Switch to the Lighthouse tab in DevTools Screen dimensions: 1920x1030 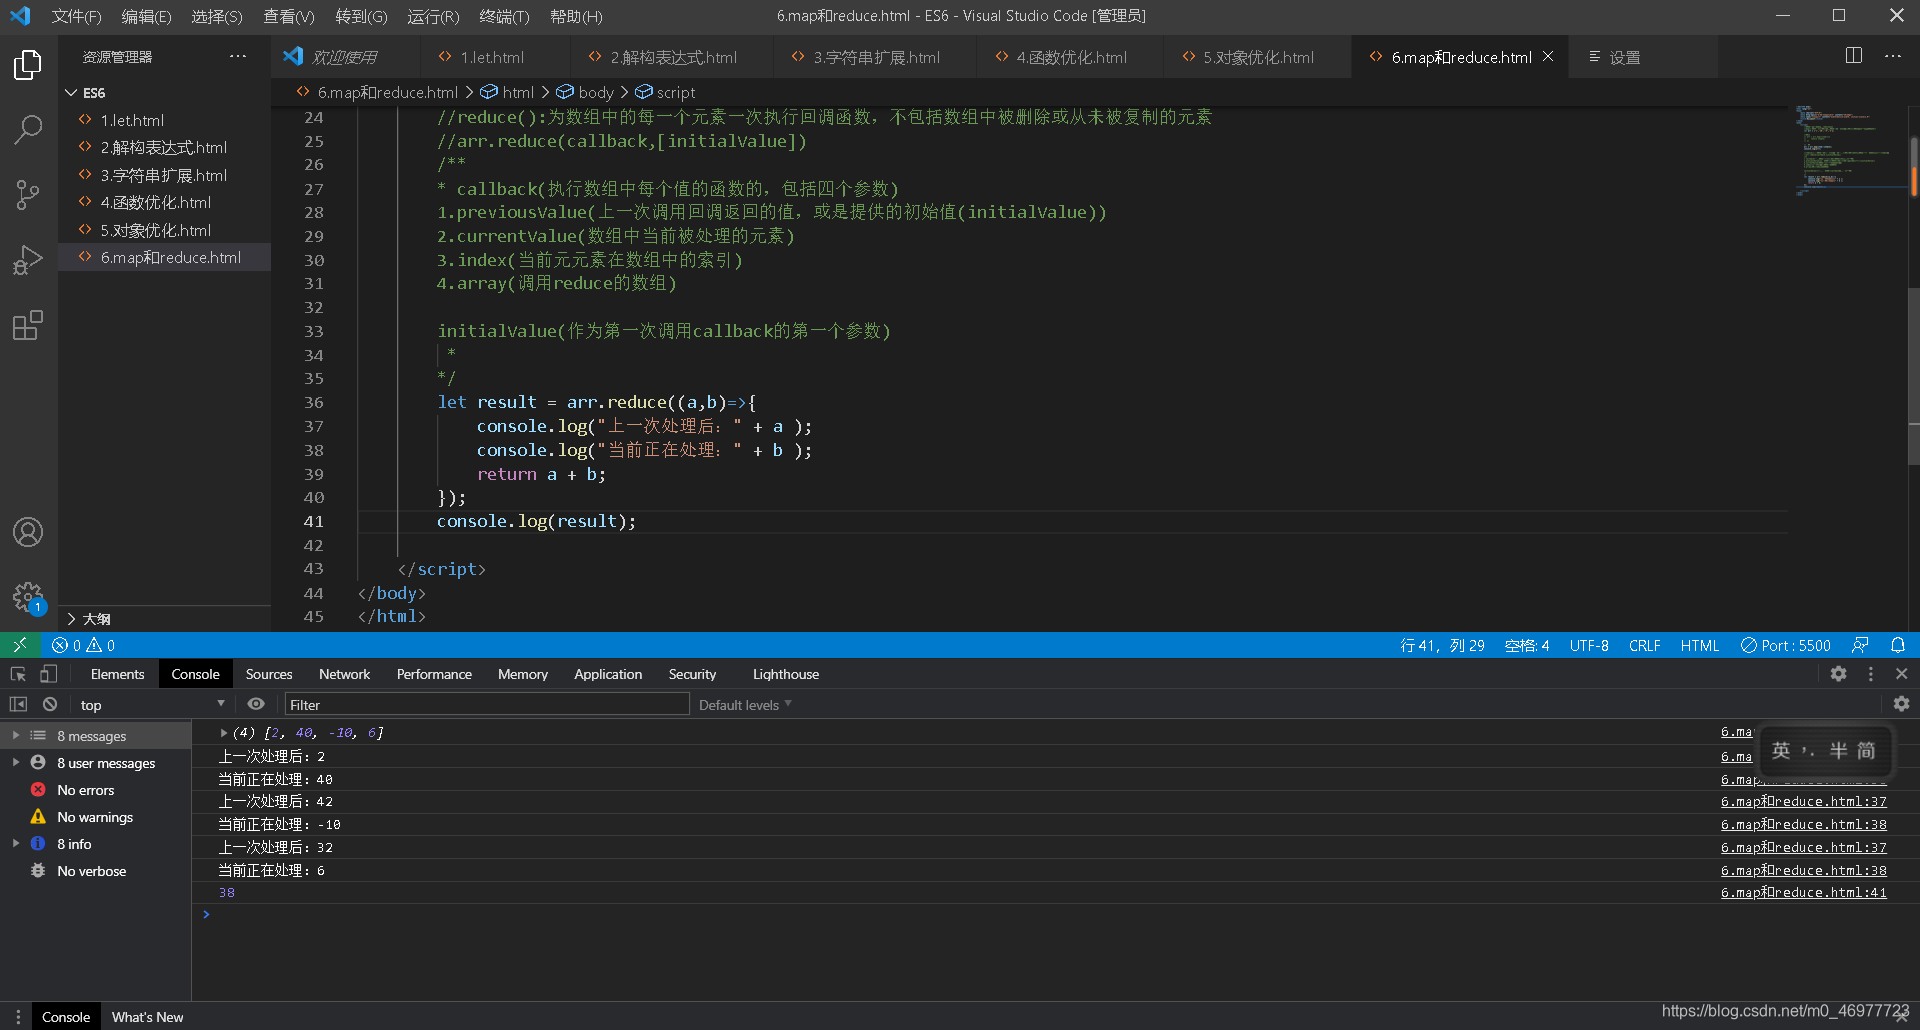click(x=786, y=674)
